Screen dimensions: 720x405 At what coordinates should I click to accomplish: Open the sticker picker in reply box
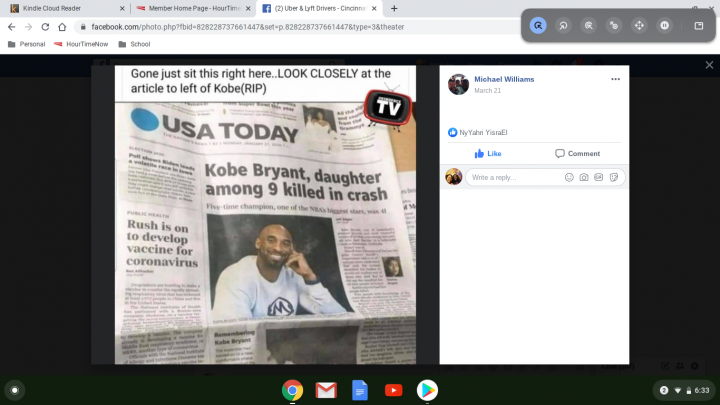614,177
